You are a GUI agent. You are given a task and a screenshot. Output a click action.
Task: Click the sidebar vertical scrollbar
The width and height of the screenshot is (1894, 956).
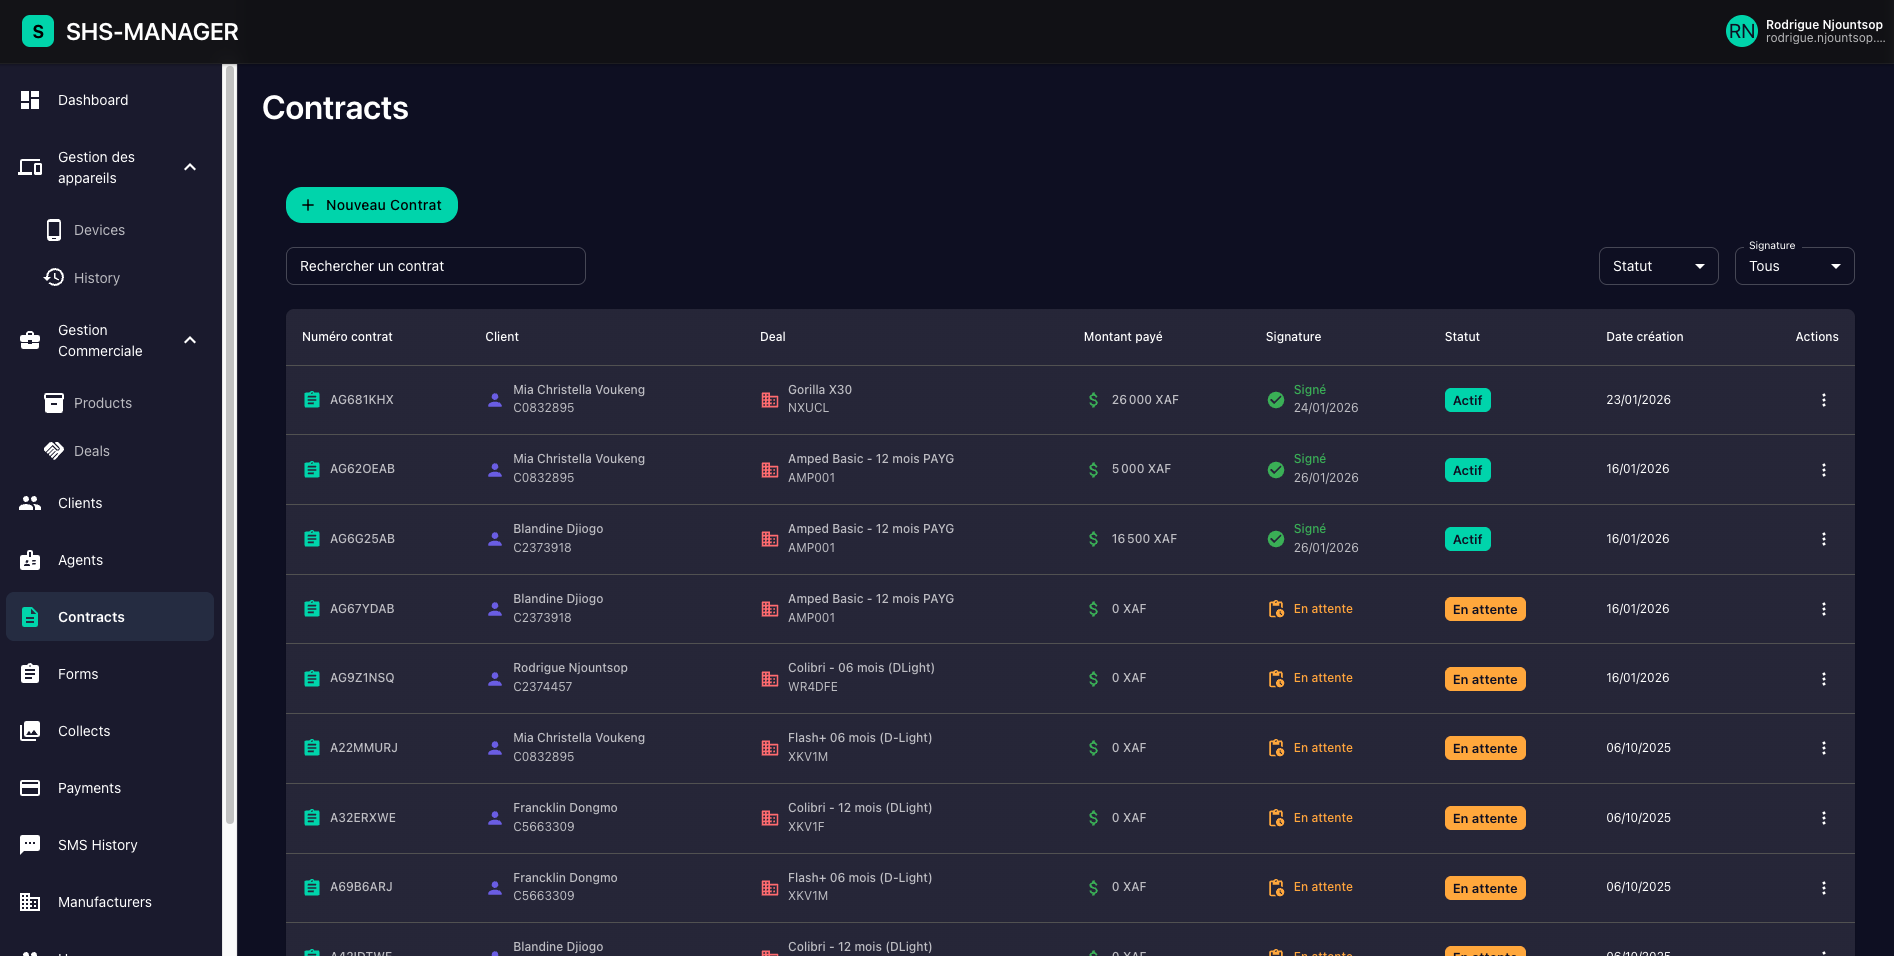tap(230, 450)
